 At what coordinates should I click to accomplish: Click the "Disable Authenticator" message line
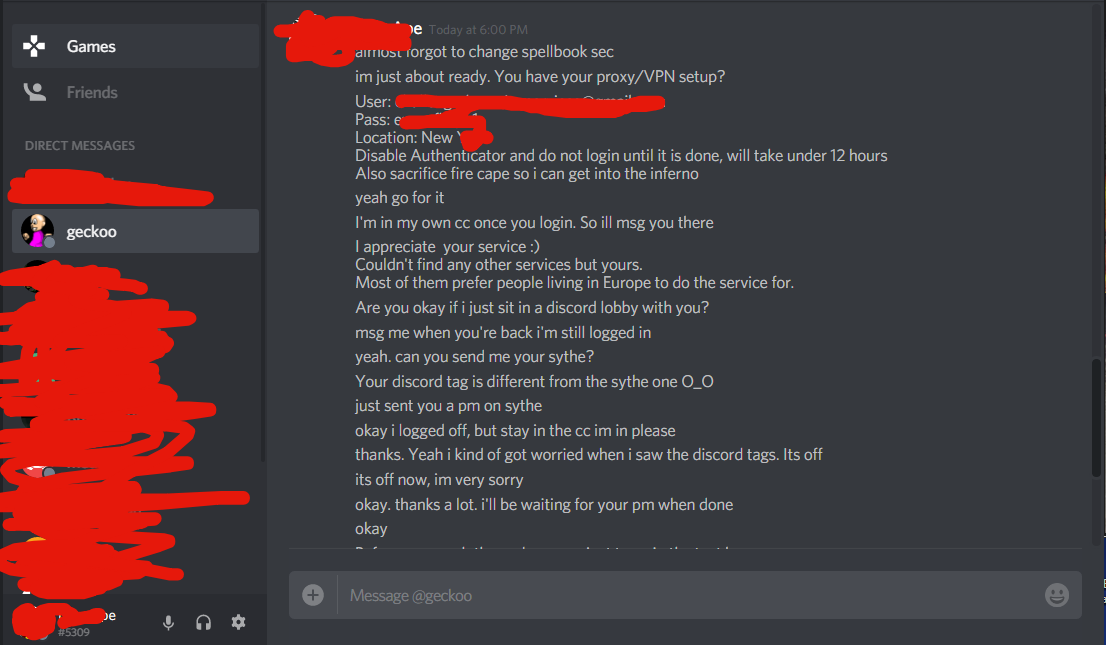pos(621,155)
